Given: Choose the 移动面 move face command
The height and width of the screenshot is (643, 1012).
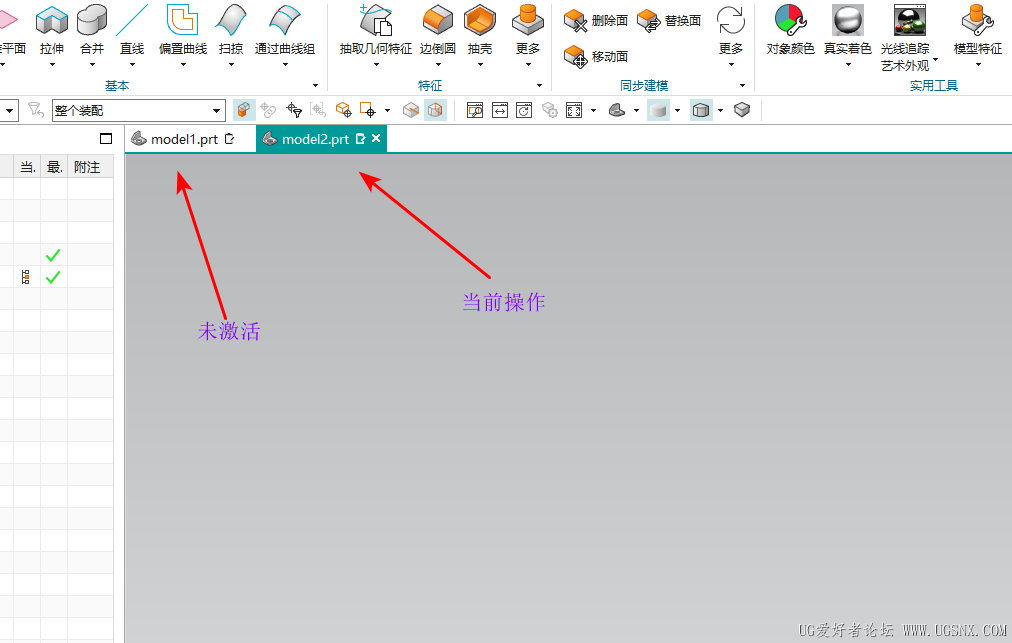Looking at the screenshot, I should 595,57.
